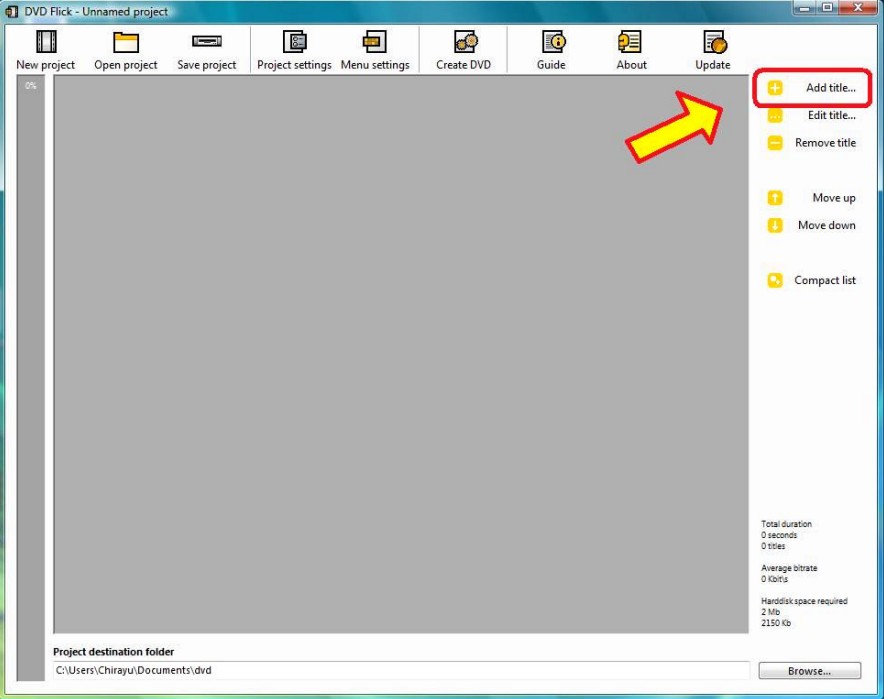The height and width of the screenshot is (699, 884).
Task: Open Project settings
Action: coord(295,47)
